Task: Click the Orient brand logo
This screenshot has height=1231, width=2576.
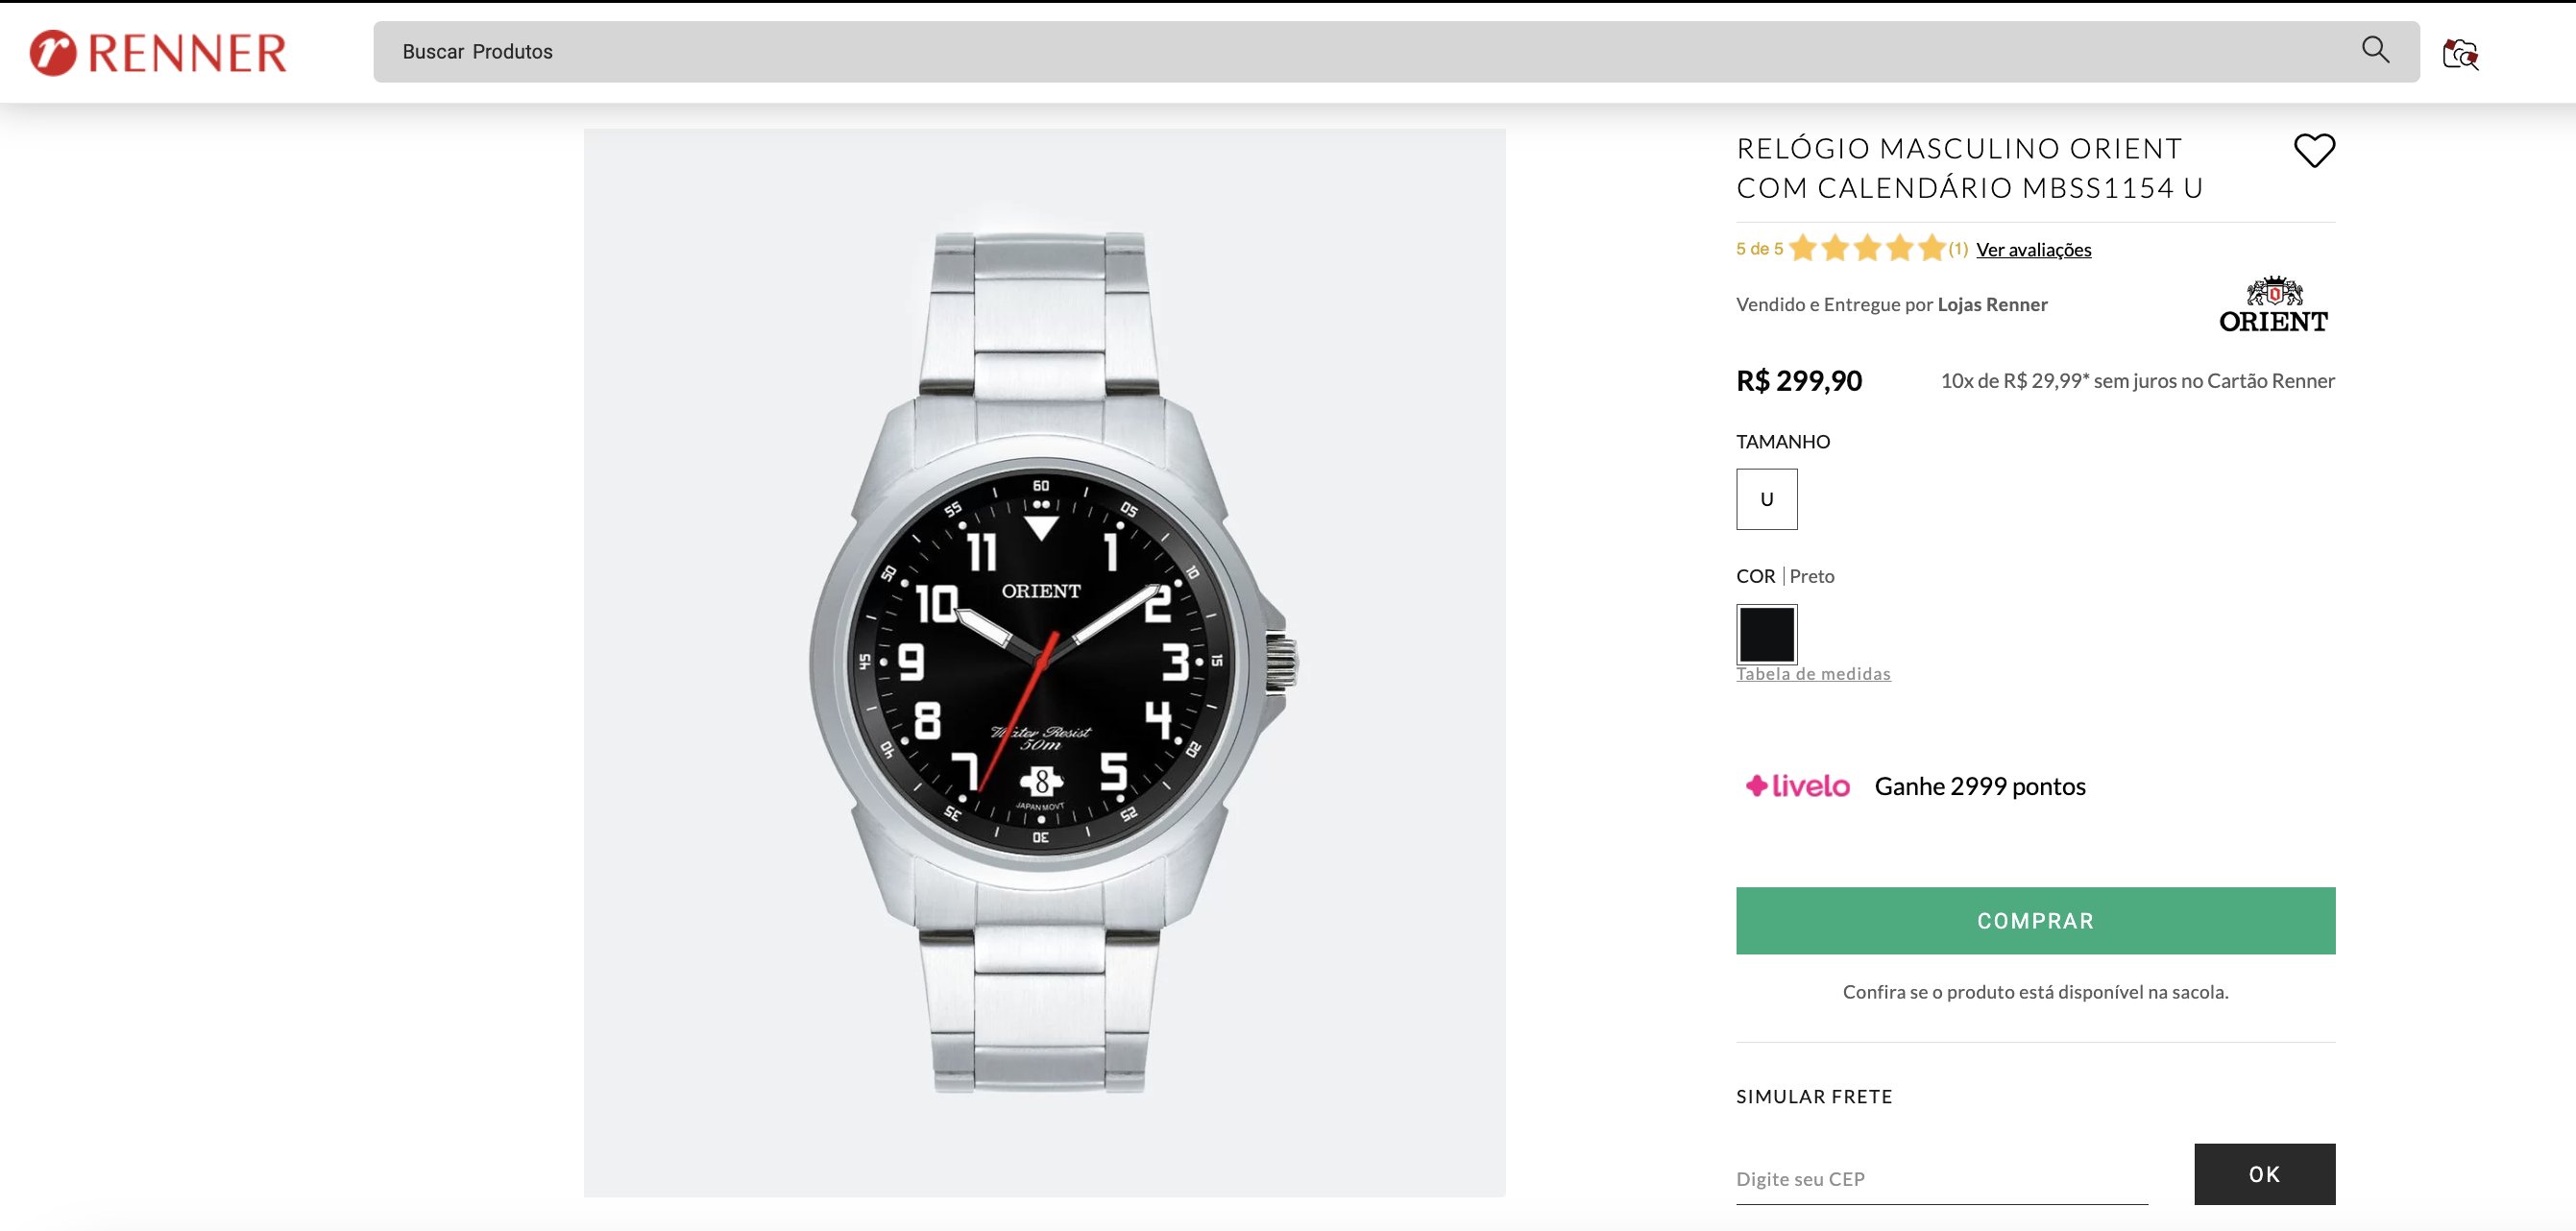Action: pos(2273,304)
